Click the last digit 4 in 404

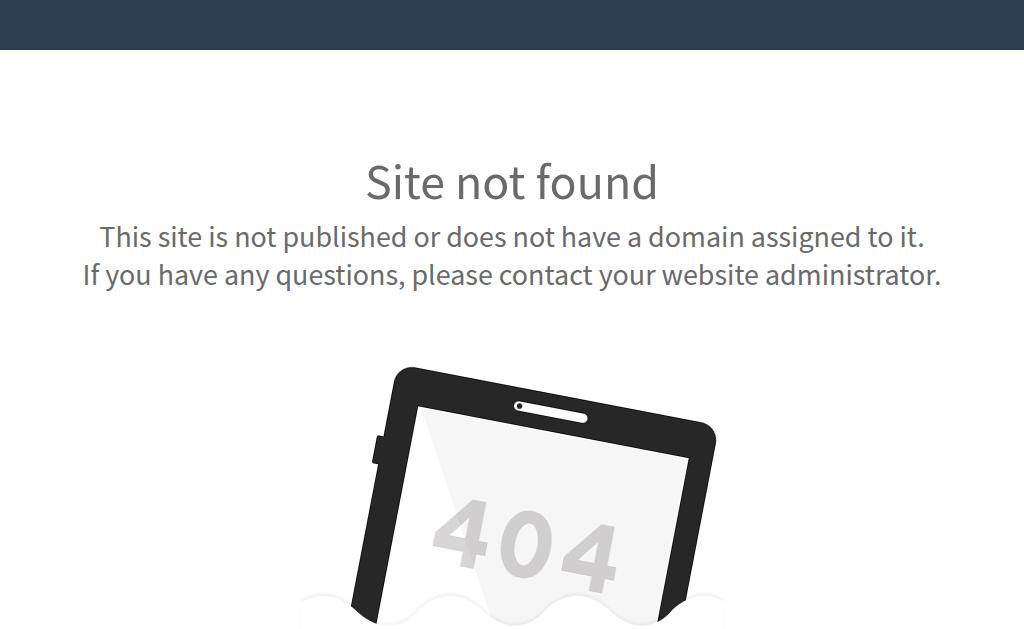click(590, 556)
